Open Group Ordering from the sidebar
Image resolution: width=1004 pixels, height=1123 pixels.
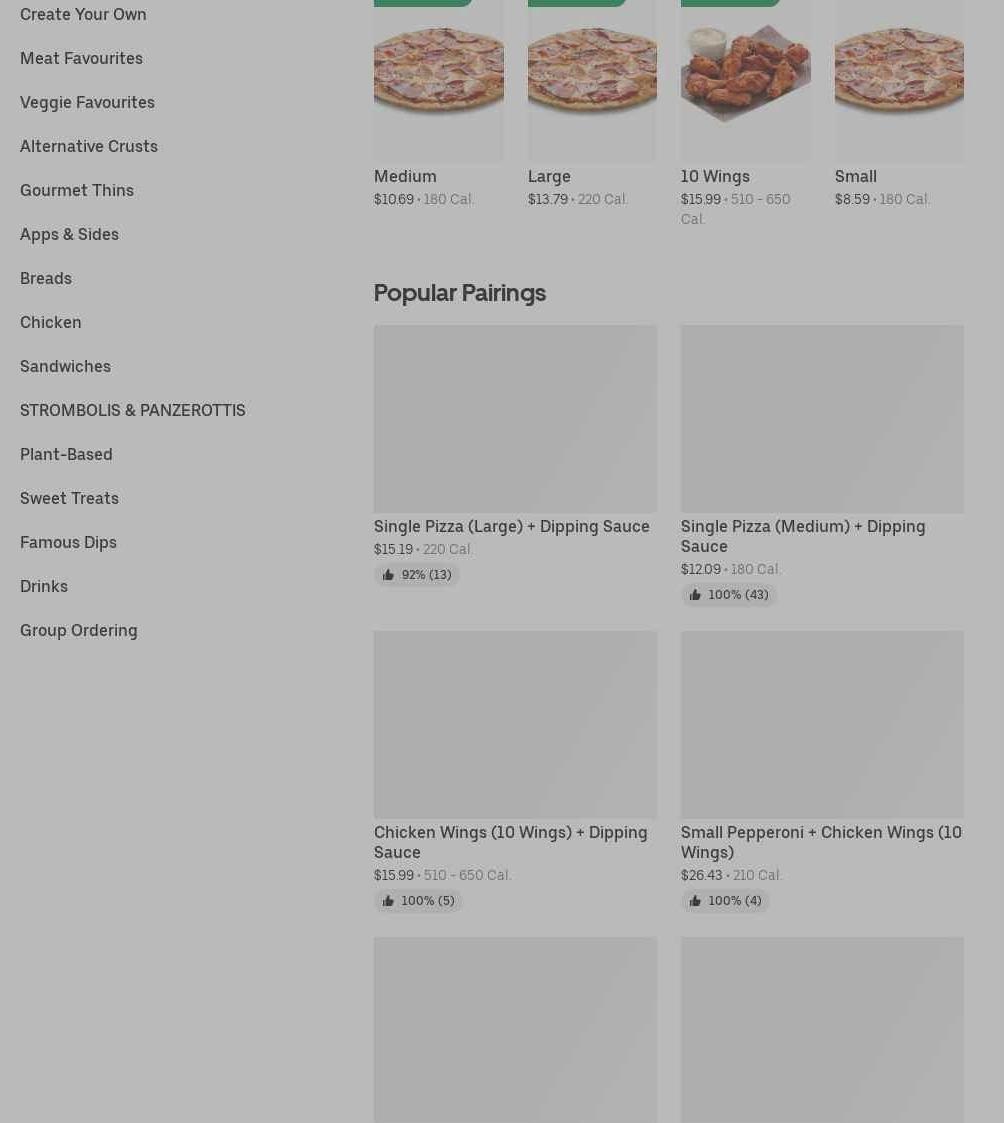(78, 630)
